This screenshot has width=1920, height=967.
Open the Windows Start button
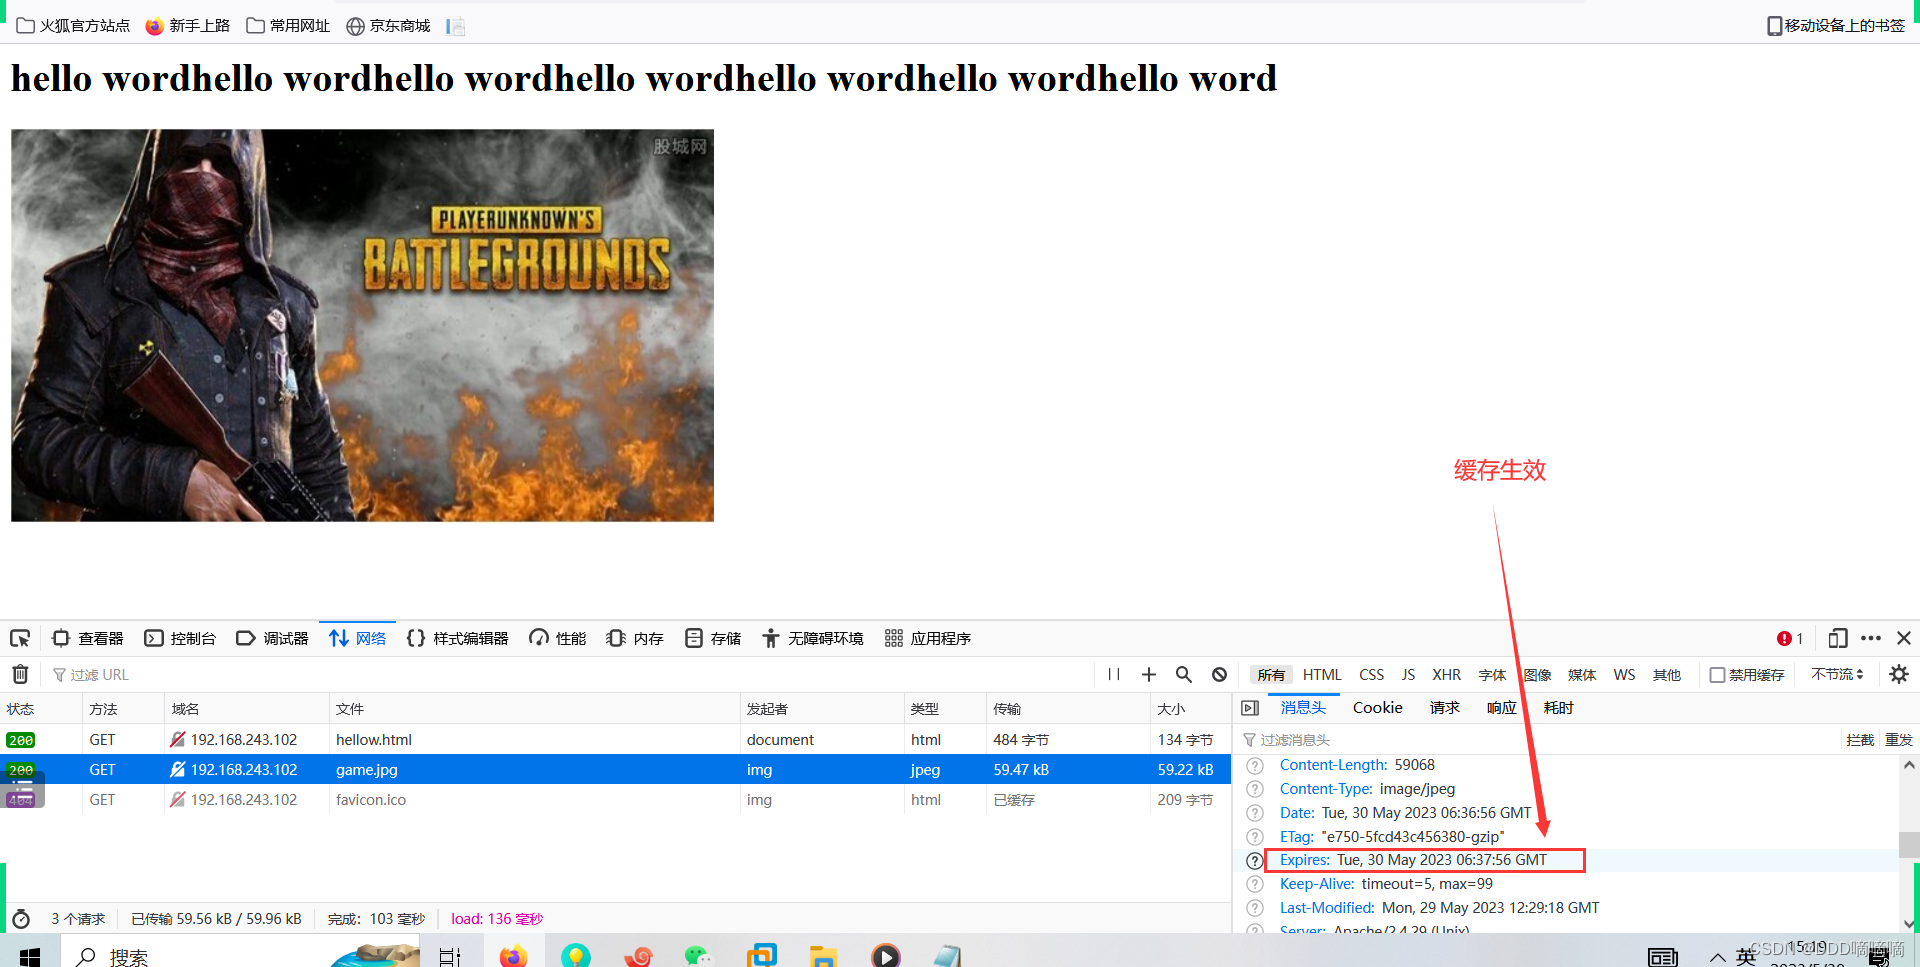pyautogui.click(x=30, y=956)
